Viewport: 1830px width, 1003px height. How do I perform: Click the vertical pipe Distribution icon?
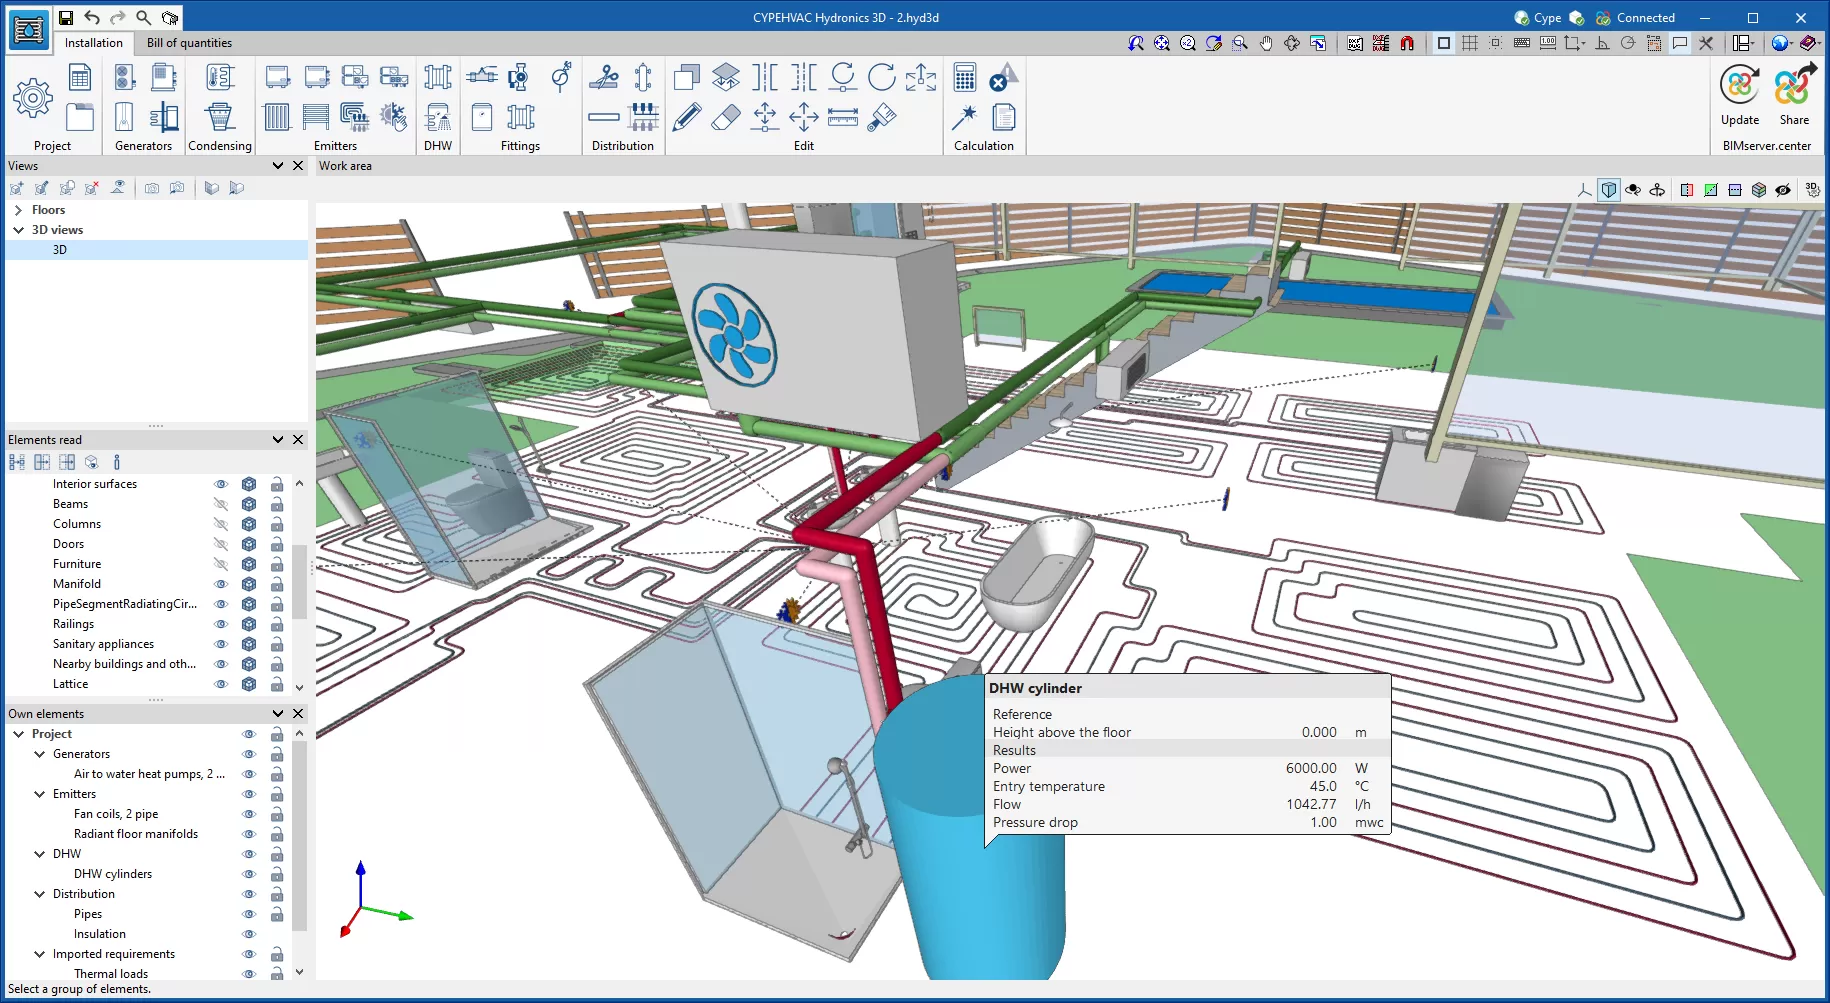(x=643, y=77)
